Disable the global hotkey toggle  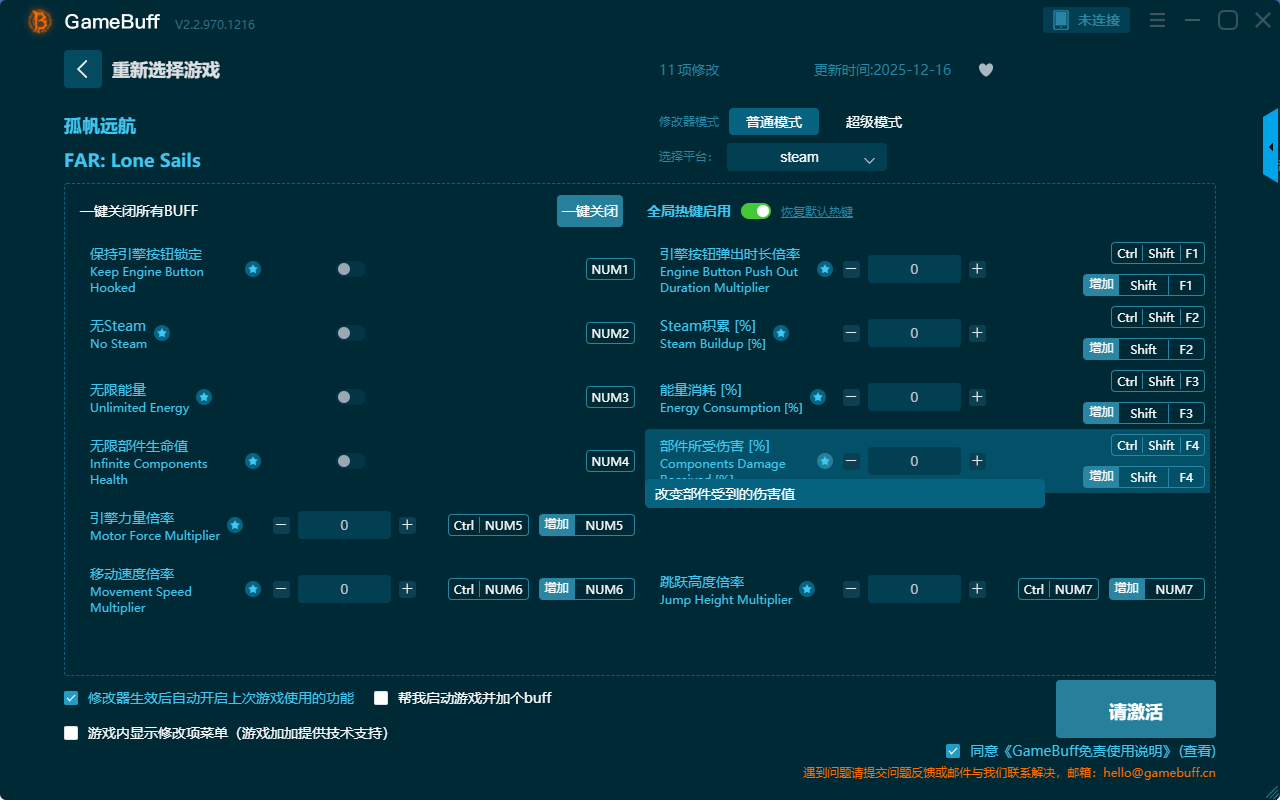click(x=756, y=211)
